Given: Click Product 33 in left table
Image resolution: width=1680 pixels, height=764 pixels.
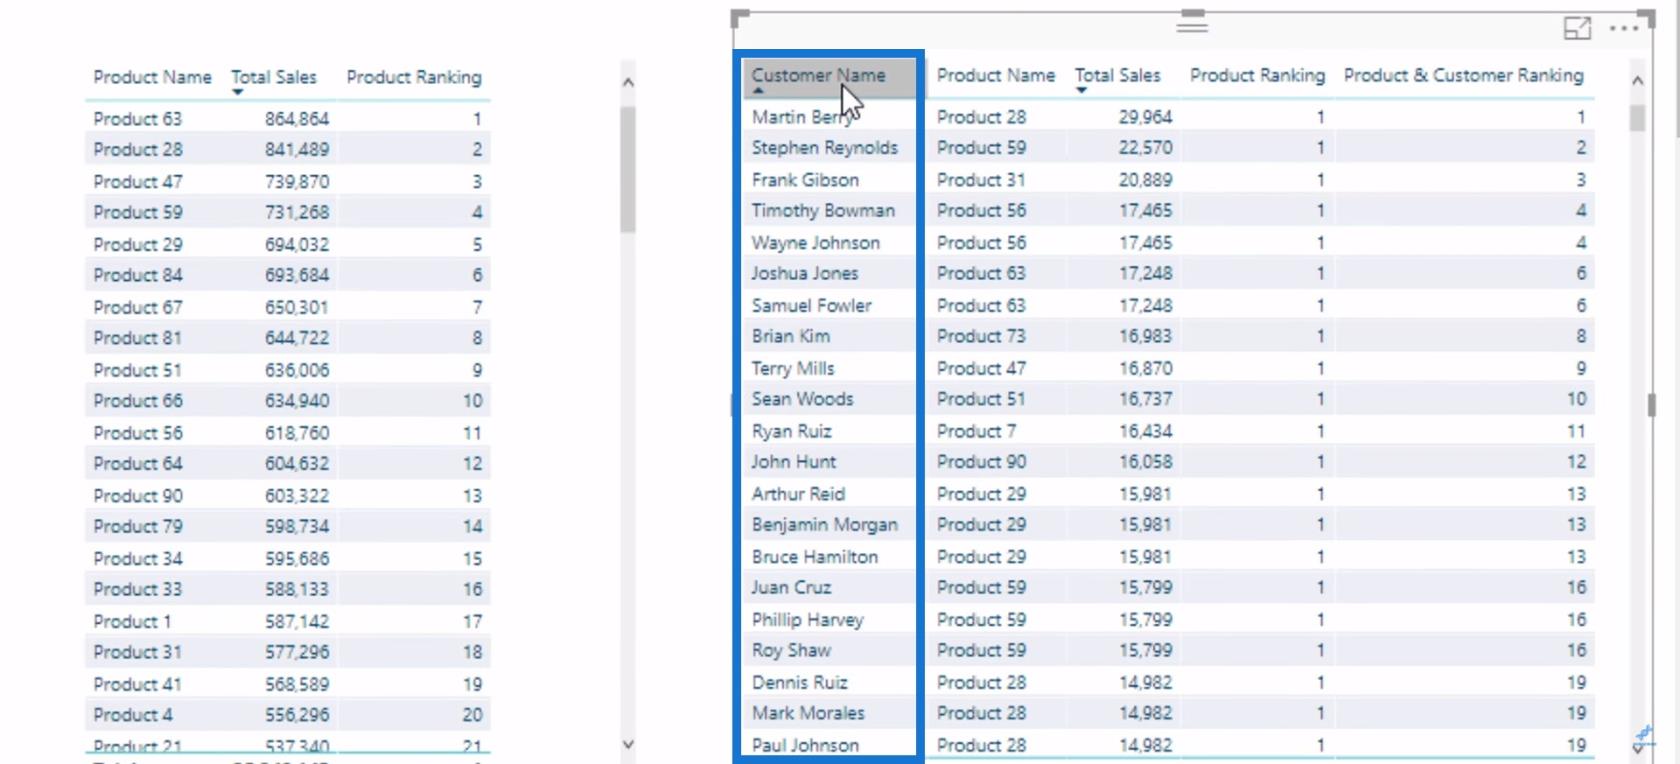Looking at the screenshot, I should point(138,590).
